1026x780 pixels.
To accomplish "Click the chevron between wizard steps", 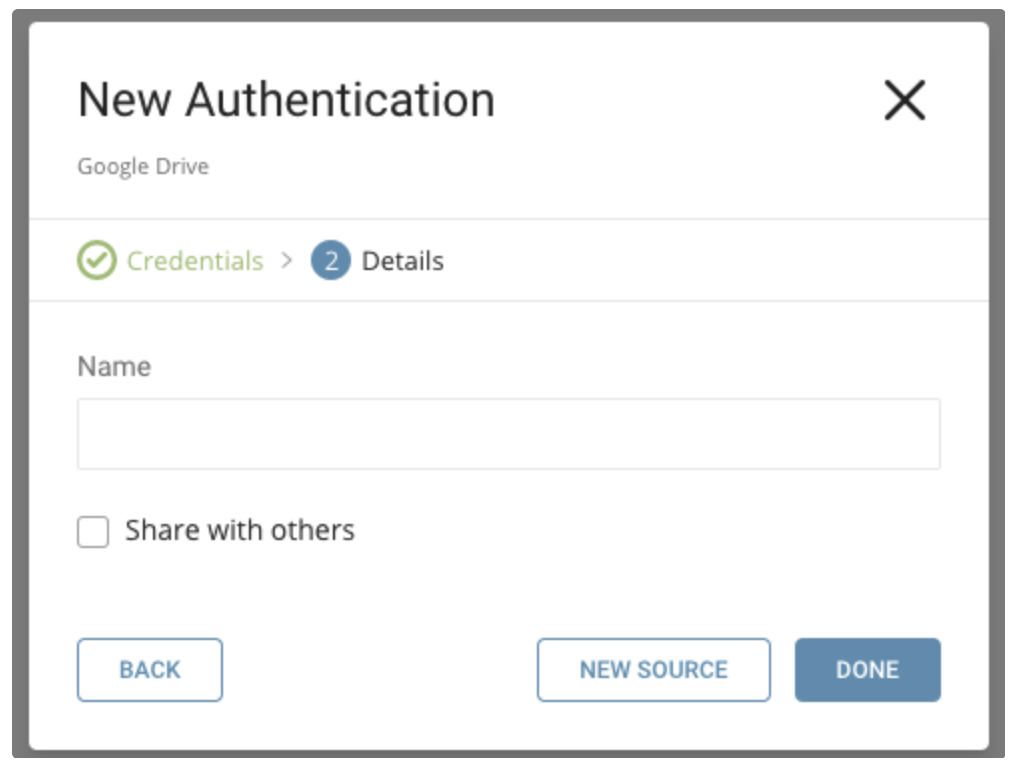I will [x=287, y=261].
